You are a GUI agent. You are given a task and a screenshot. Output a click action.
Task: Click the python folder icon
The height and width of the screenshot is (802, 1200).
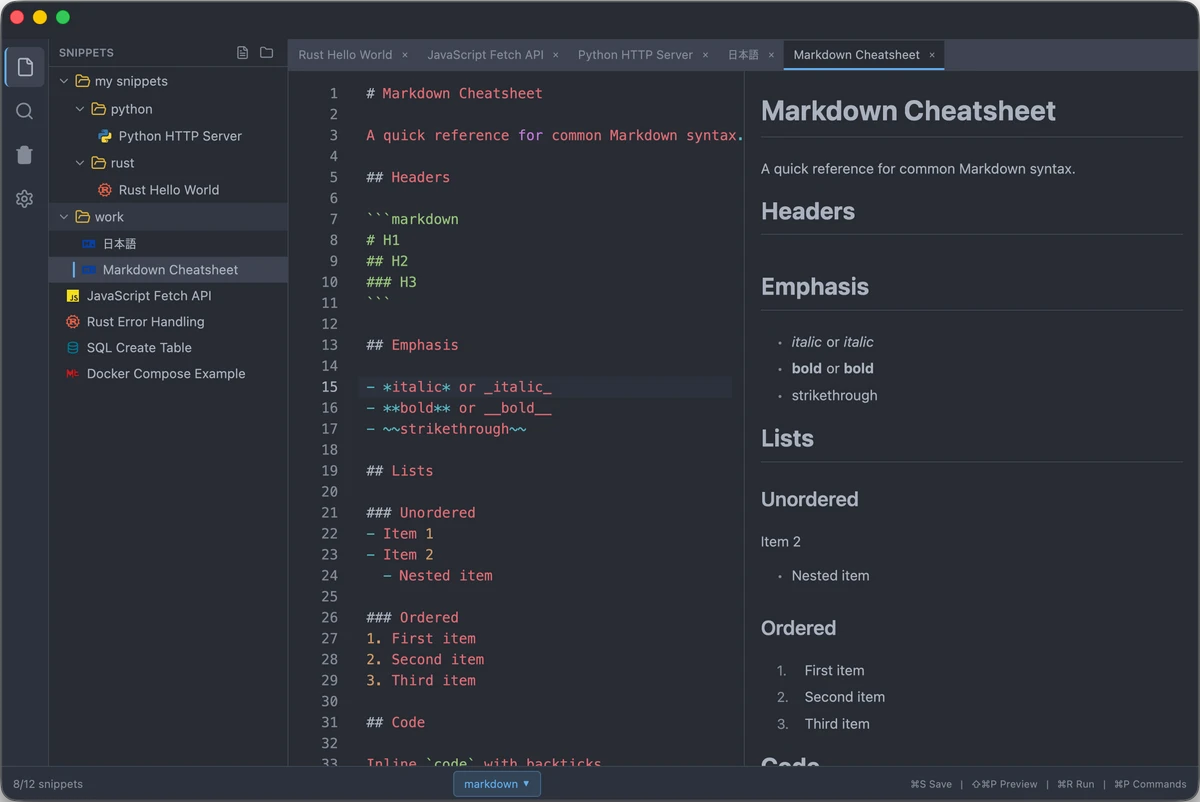click(x=98, y=109)
